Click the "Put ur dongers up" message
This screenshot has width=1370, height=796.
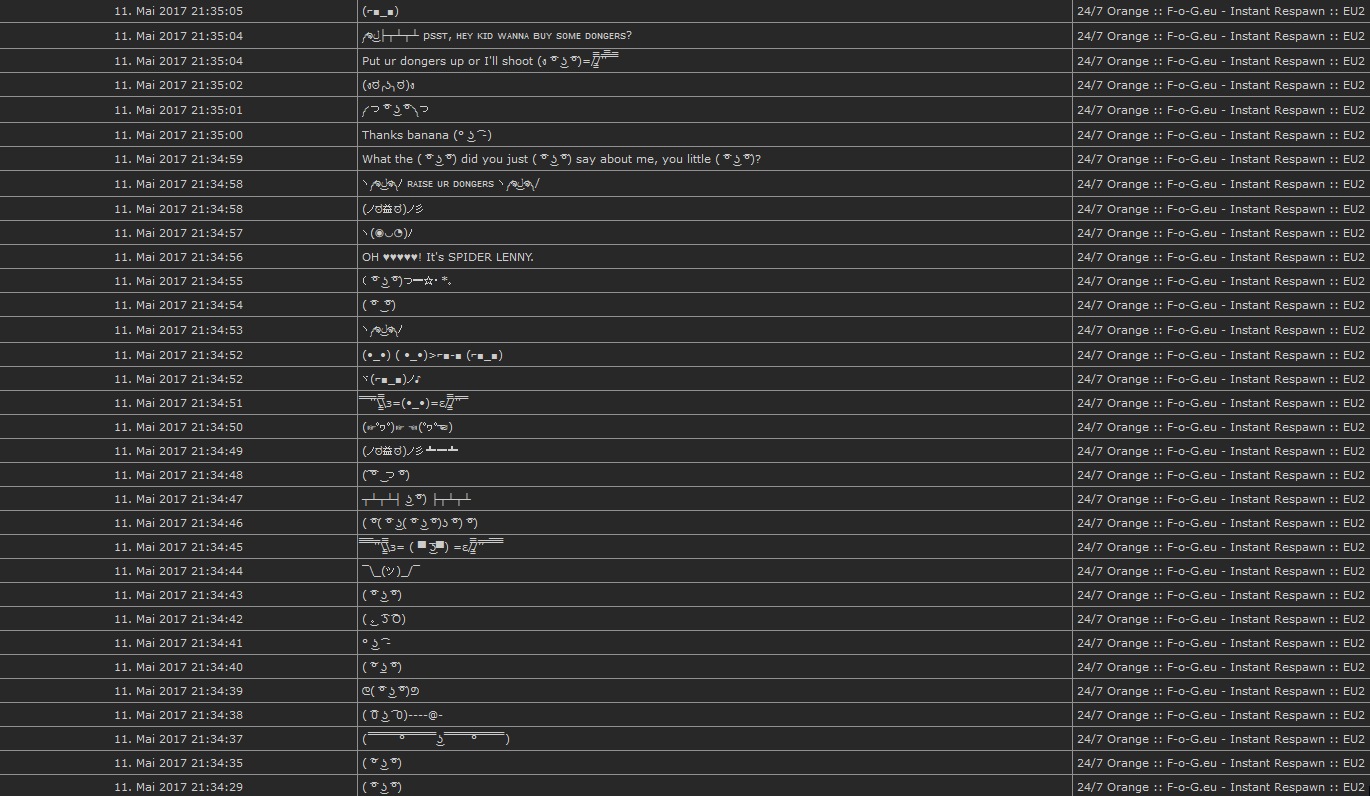(490, 61)
